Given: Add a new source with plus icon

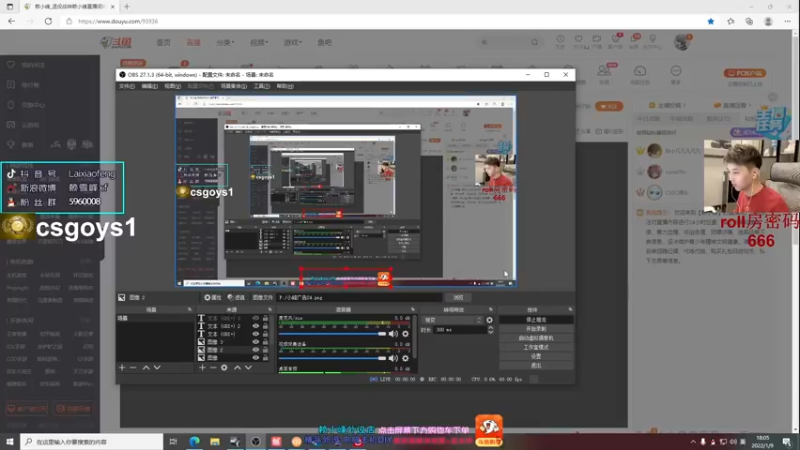Looking at the screenshot, I should point(203,367).
